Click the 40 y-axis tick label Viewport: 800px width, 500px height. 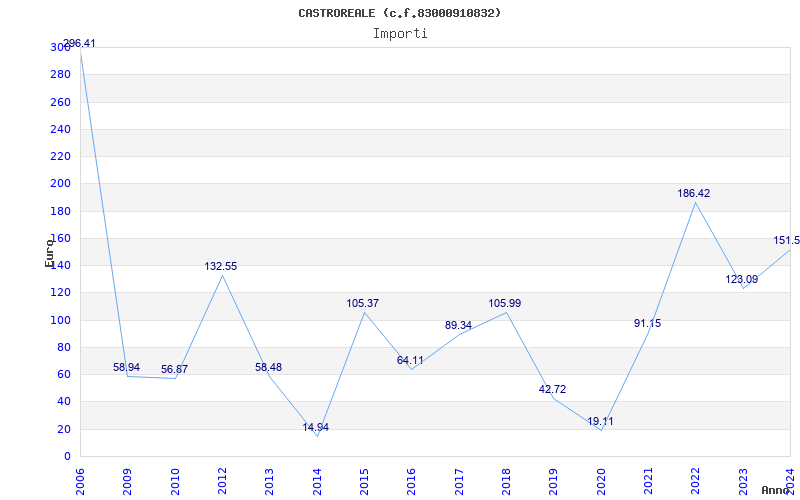(x=64, y=402)
